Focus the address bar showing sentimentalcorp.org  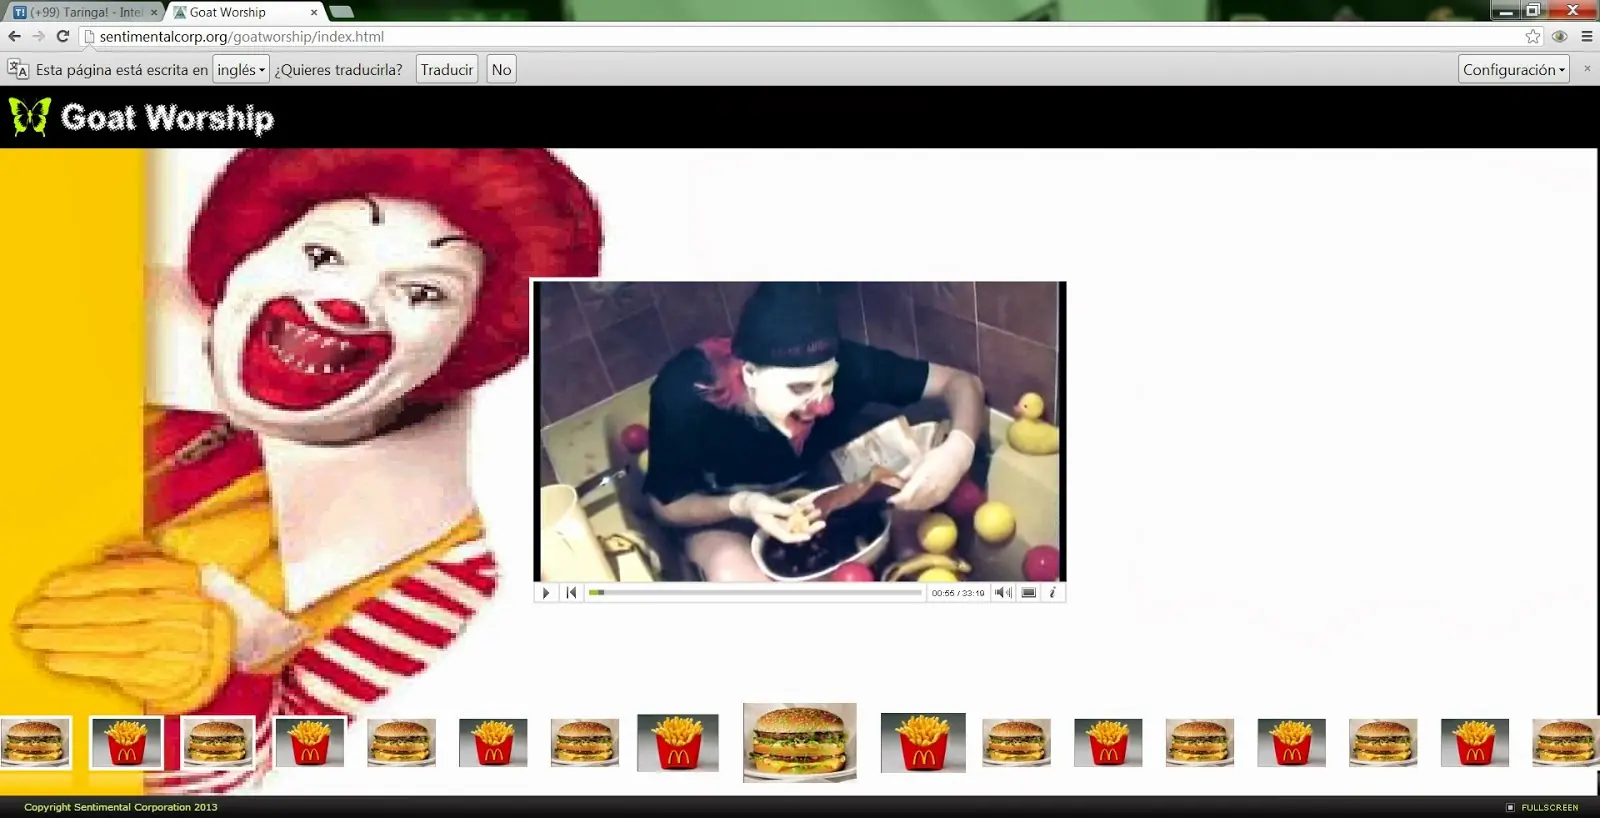810,36
